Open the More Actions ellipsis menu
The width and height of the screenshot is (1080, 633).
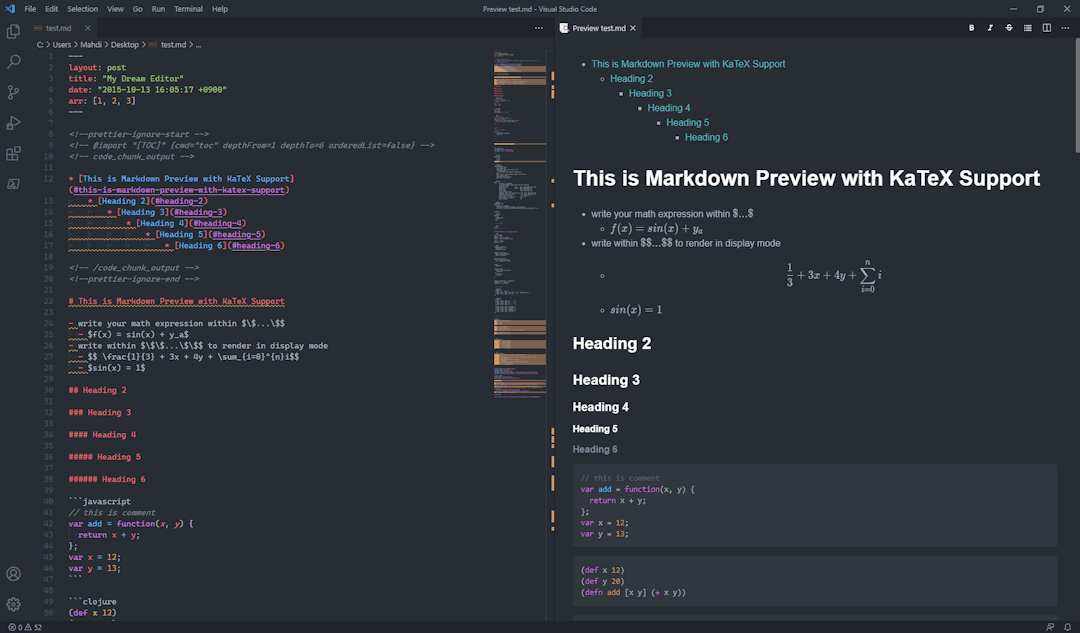1066,28
